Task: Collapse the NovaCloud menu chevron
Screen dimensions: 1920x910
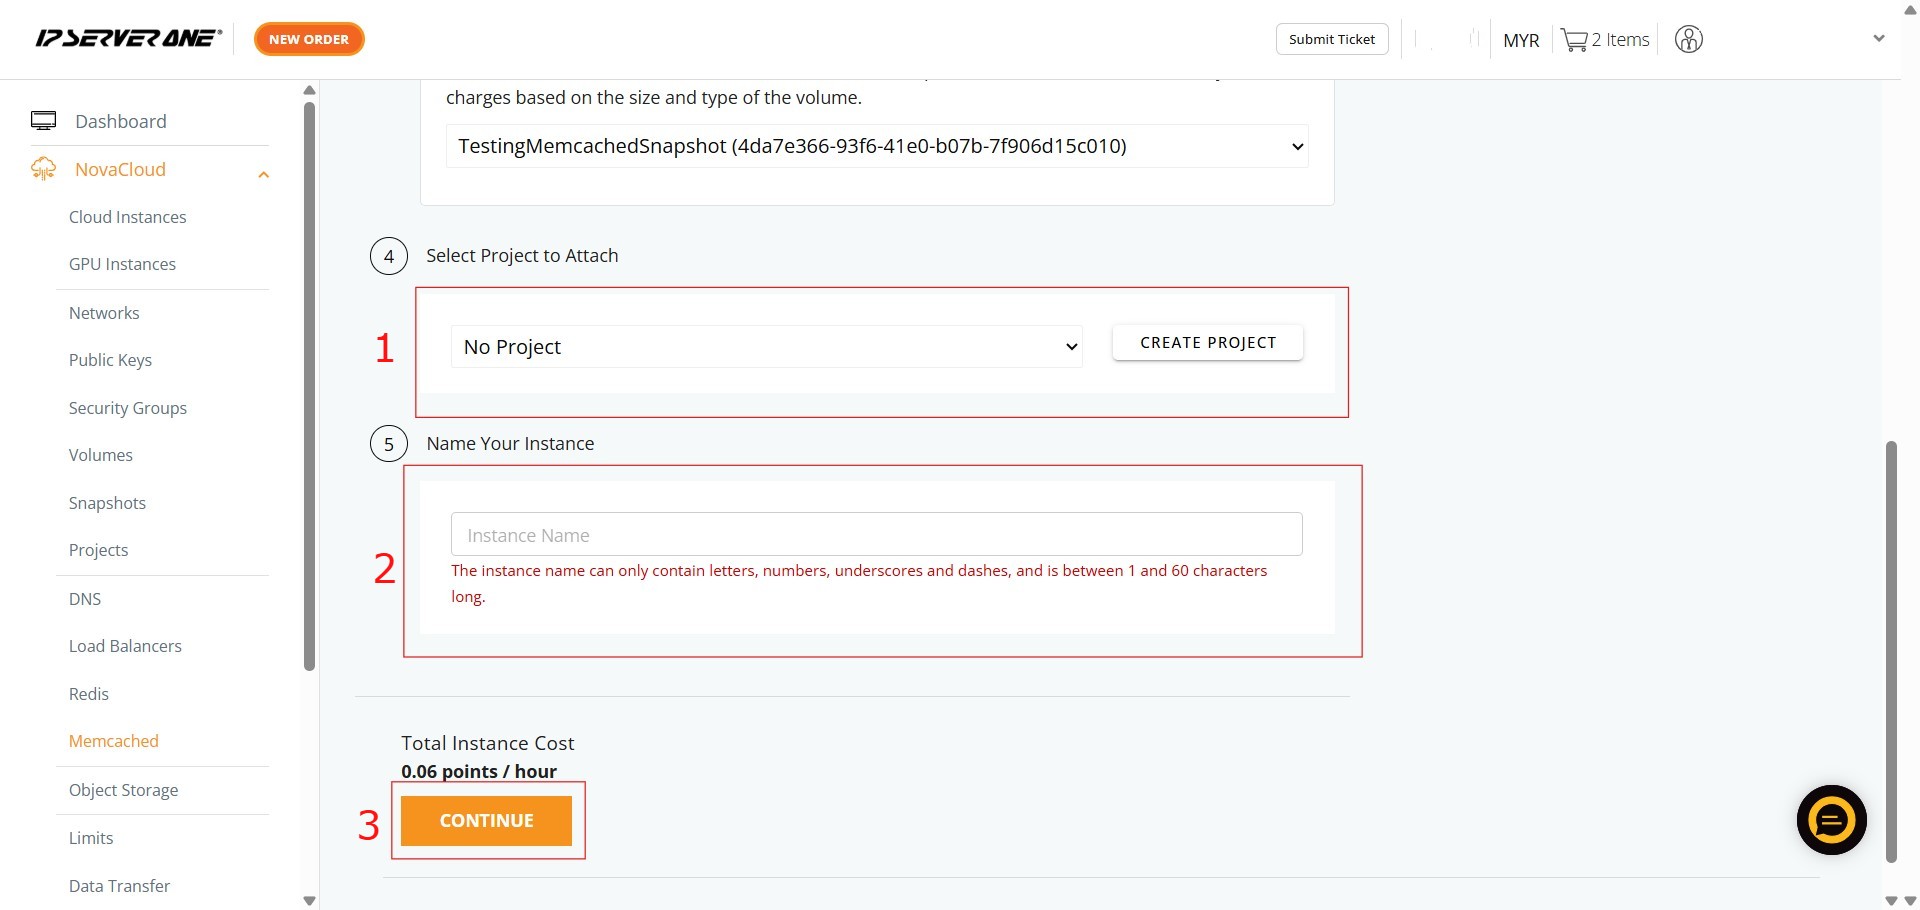Action: (264, 175)
